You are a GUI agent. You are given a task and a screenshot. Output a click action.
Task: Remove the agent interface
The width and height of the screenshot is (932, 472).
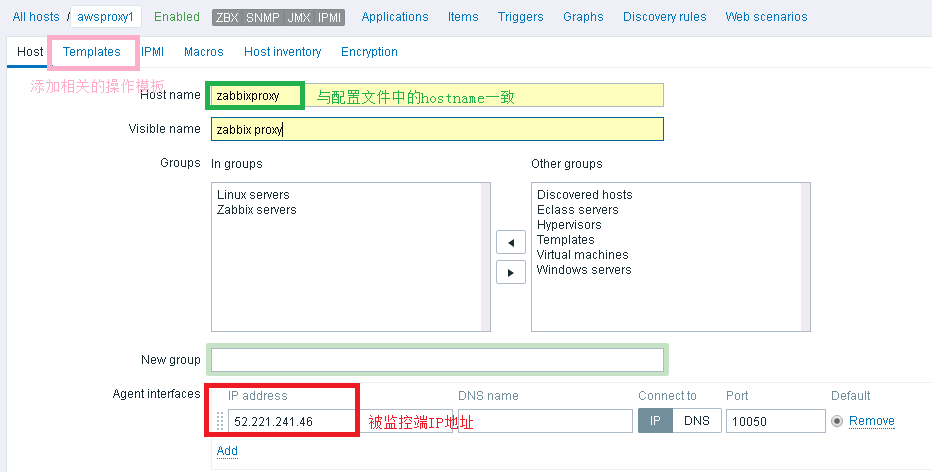pyautogui.click(x=871, y=421)
